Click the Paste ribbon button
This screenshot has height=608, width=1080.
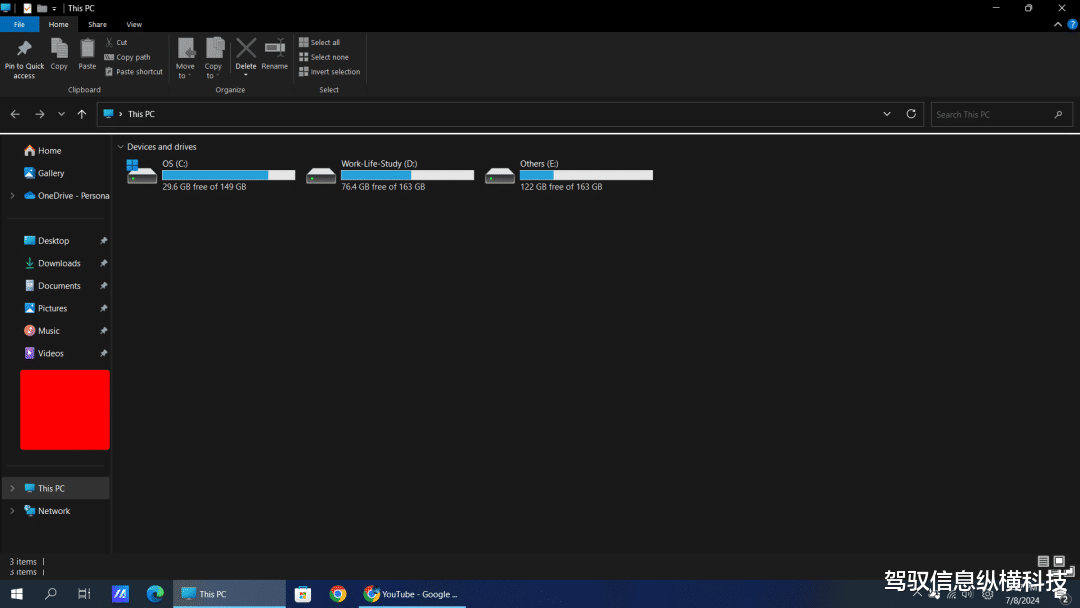(x=87, y=54)
